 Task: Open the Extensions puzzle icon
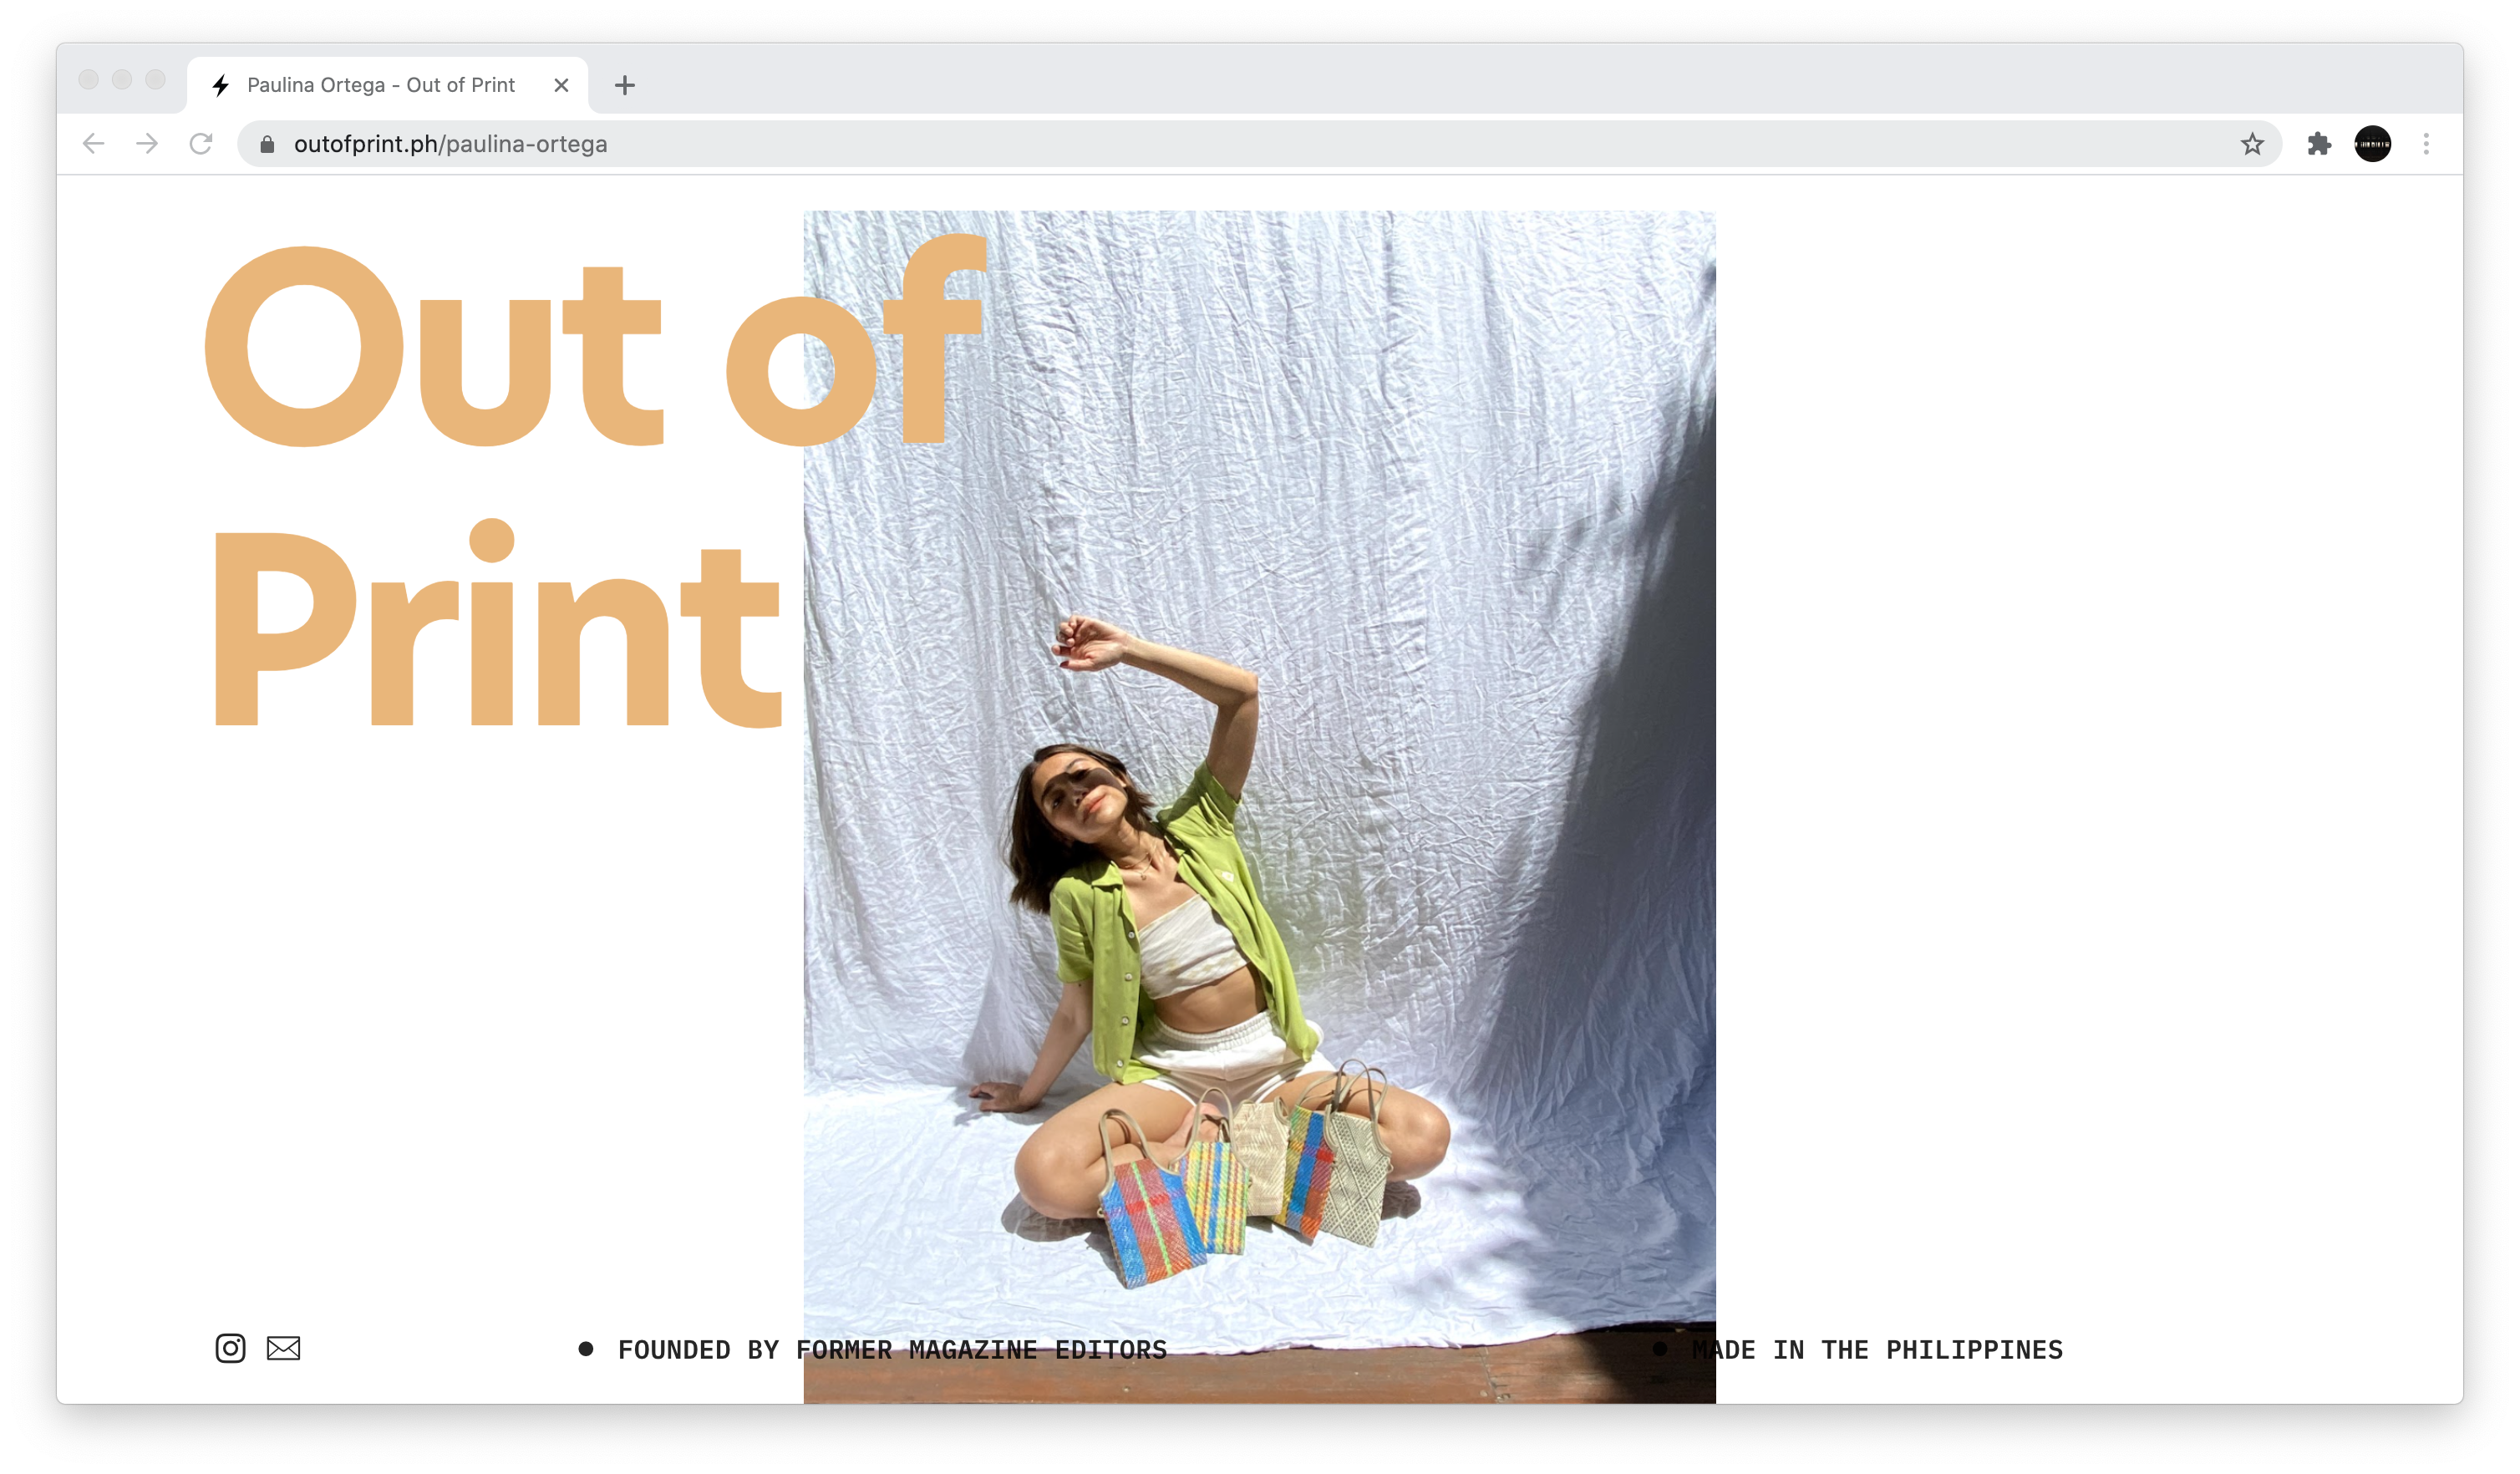click(2319, 144)
